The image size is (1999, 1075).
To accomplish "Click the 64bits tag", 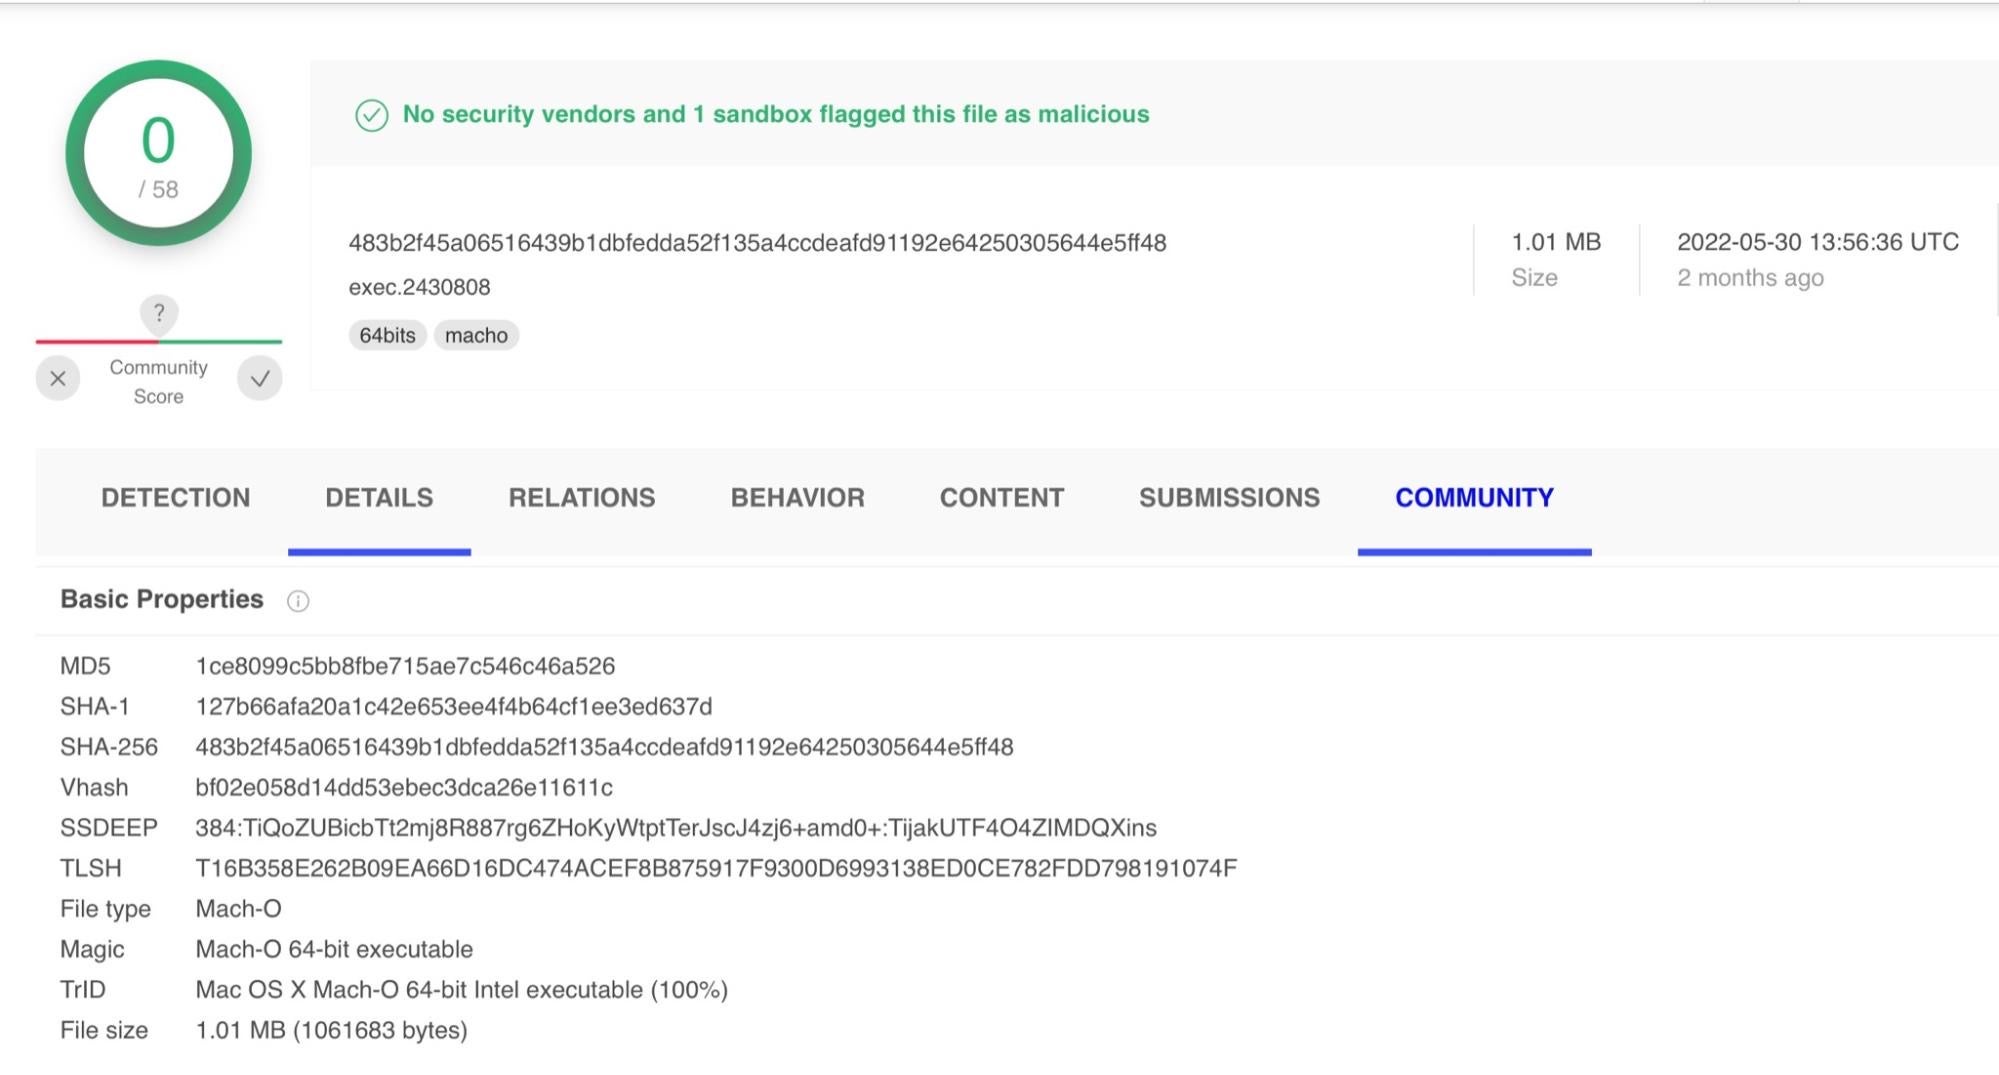I will [387, 335].
